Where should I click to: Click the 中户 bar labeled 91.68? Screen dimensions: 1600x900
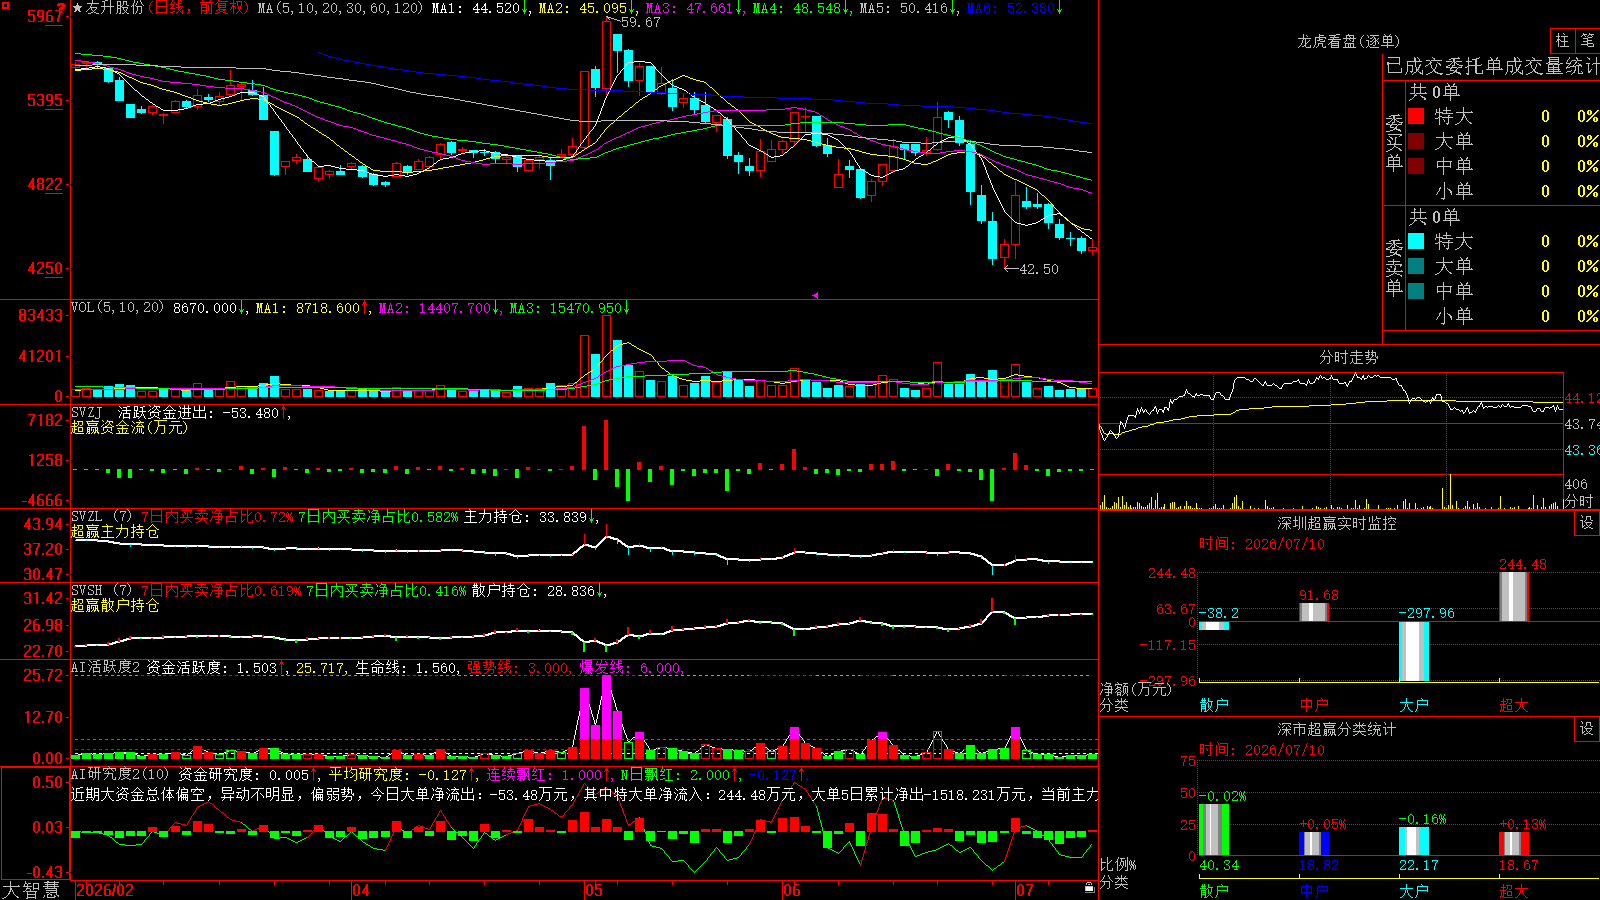point(1314,612)
